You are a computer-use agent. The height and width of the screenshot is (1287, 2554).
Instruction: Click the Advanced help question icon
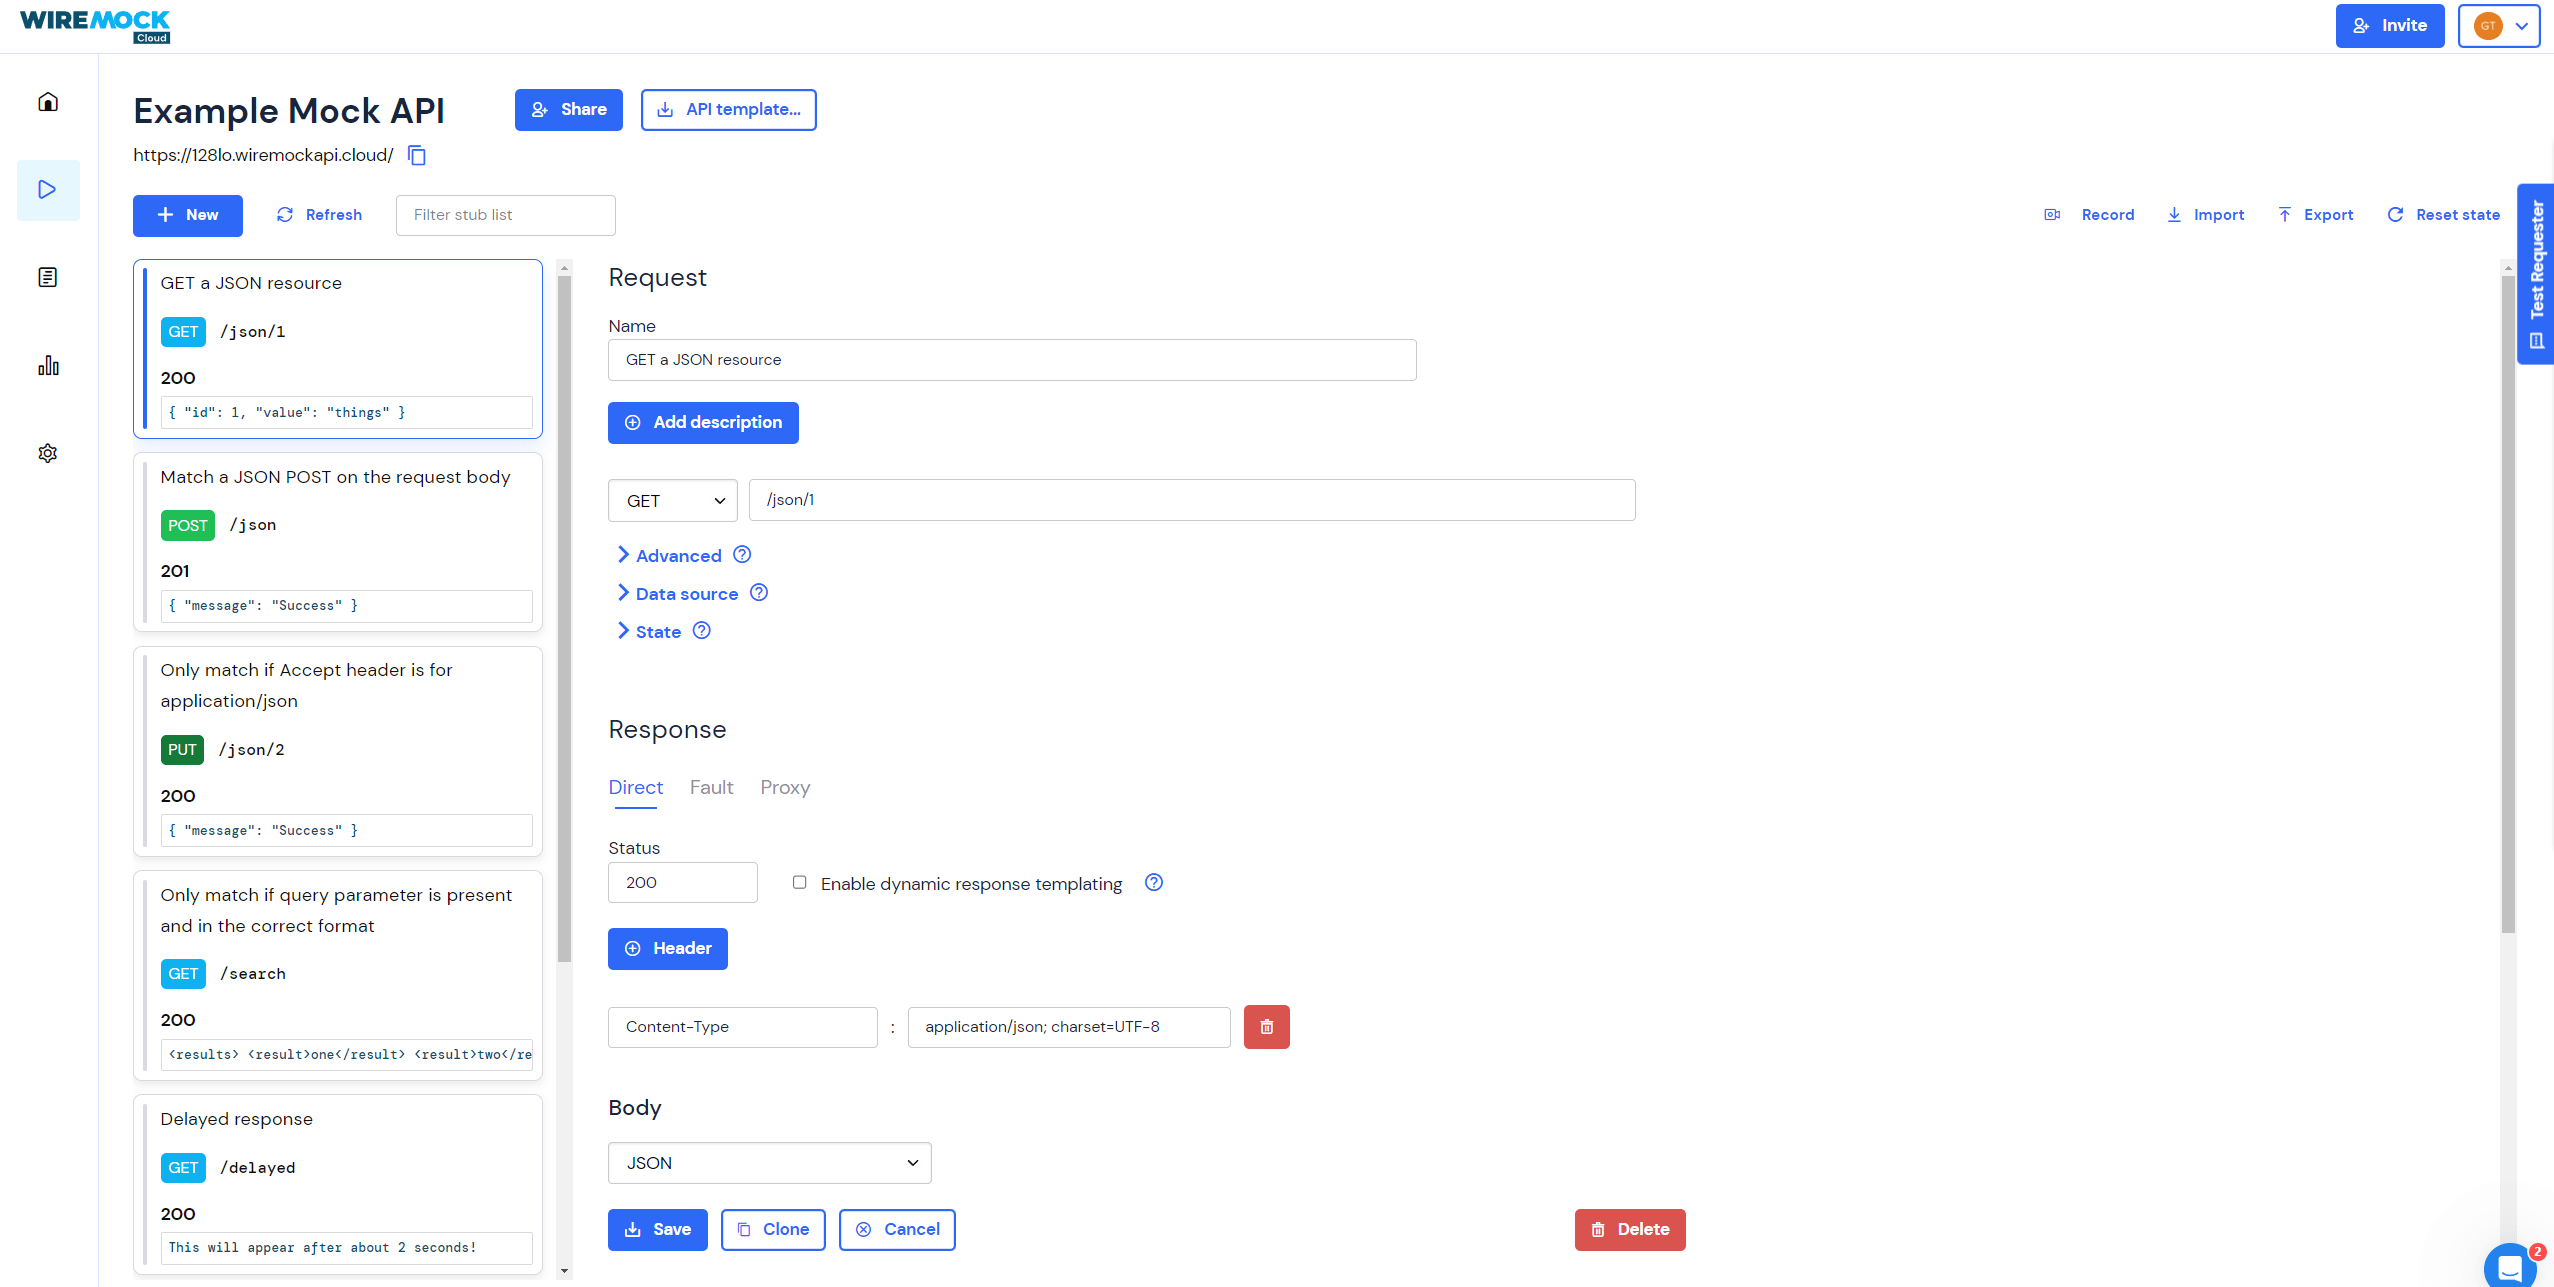point(742,555)
